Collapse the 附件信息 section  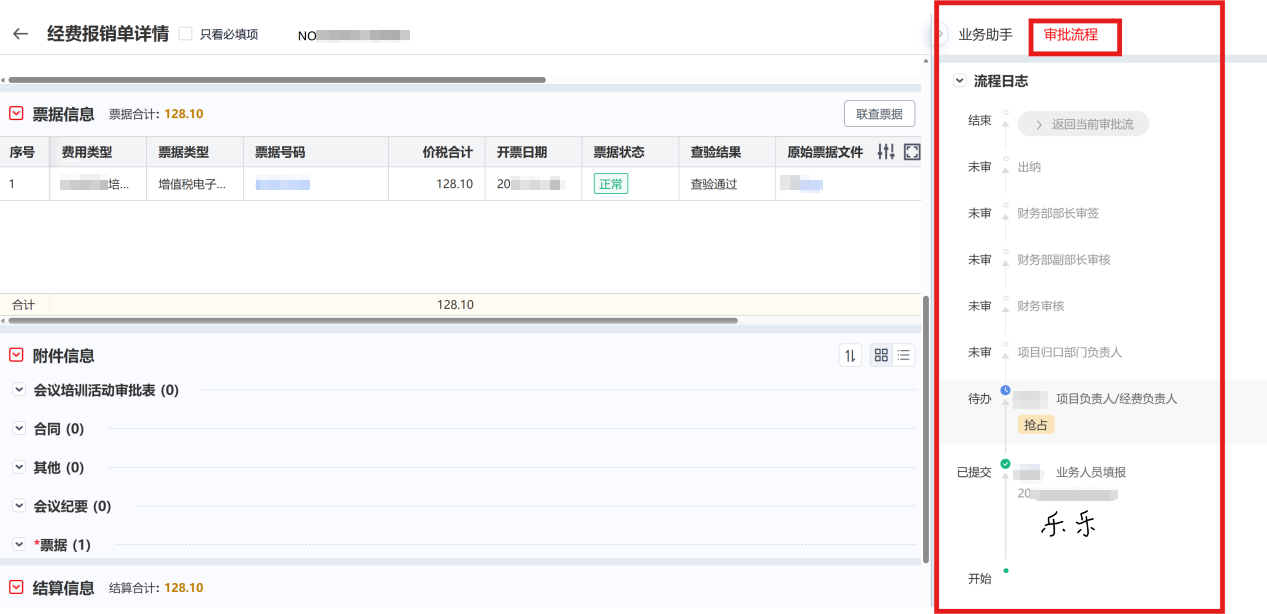[x=16, y=355]
